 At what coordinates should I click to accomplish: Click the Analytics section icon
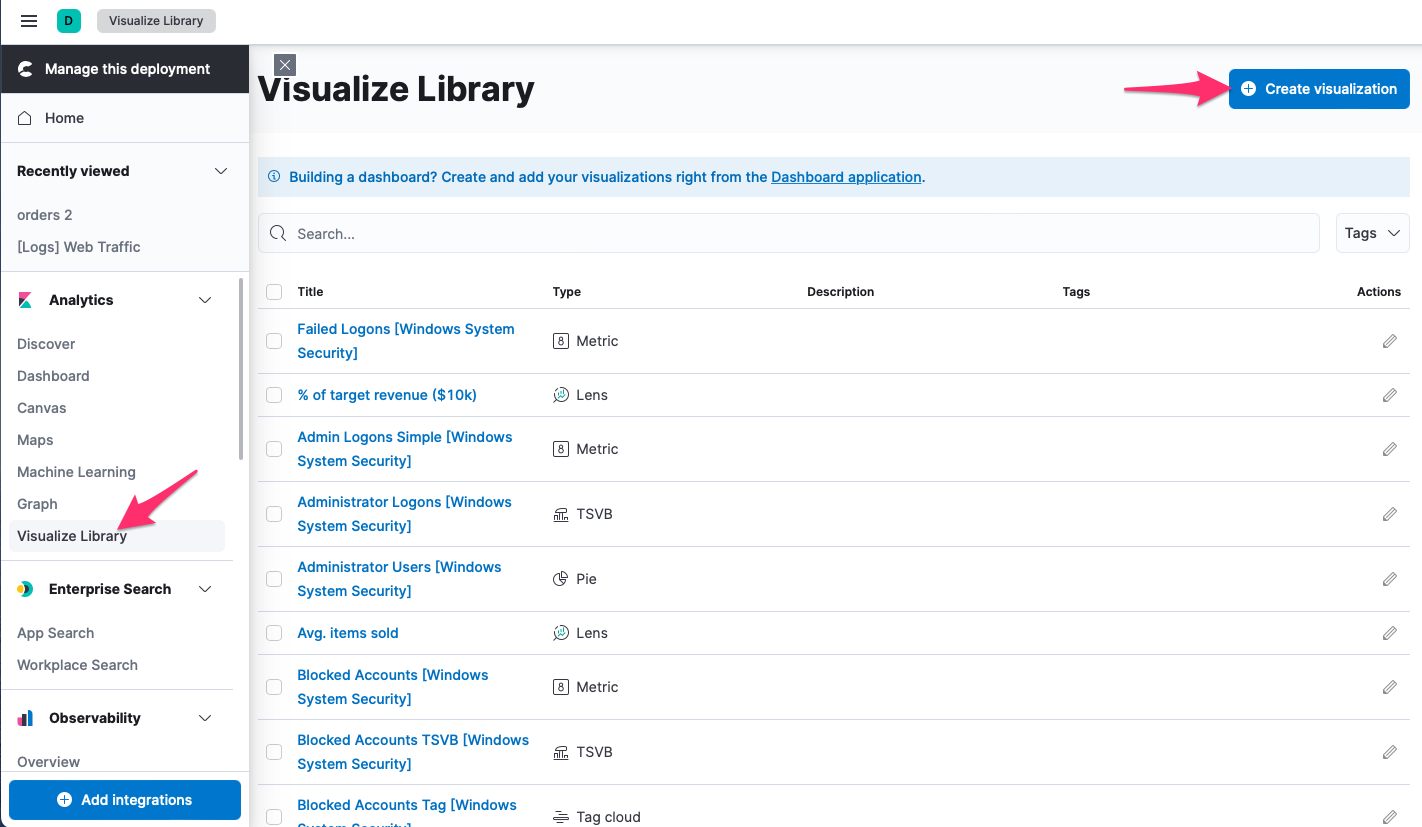24,299
